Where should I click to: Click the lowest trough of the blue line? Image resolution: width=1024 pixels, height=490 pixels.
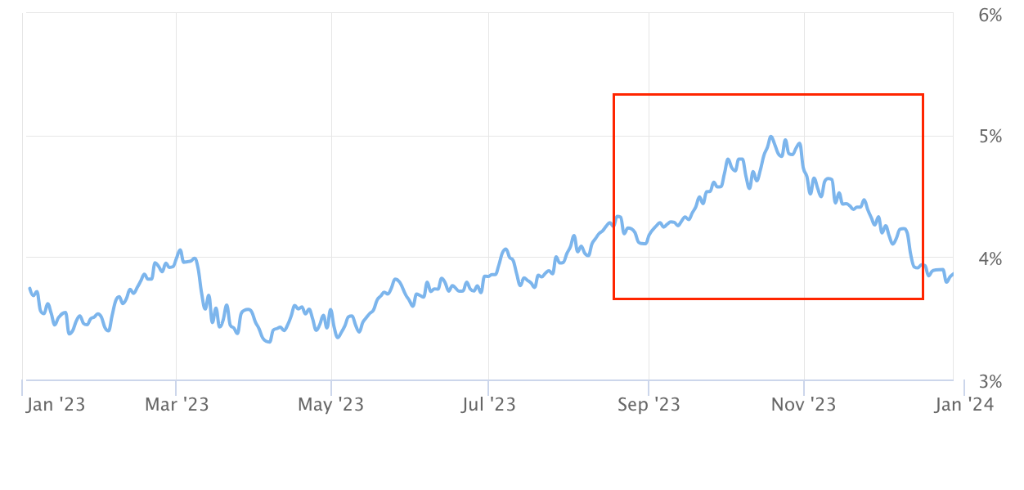click(268, 341)
